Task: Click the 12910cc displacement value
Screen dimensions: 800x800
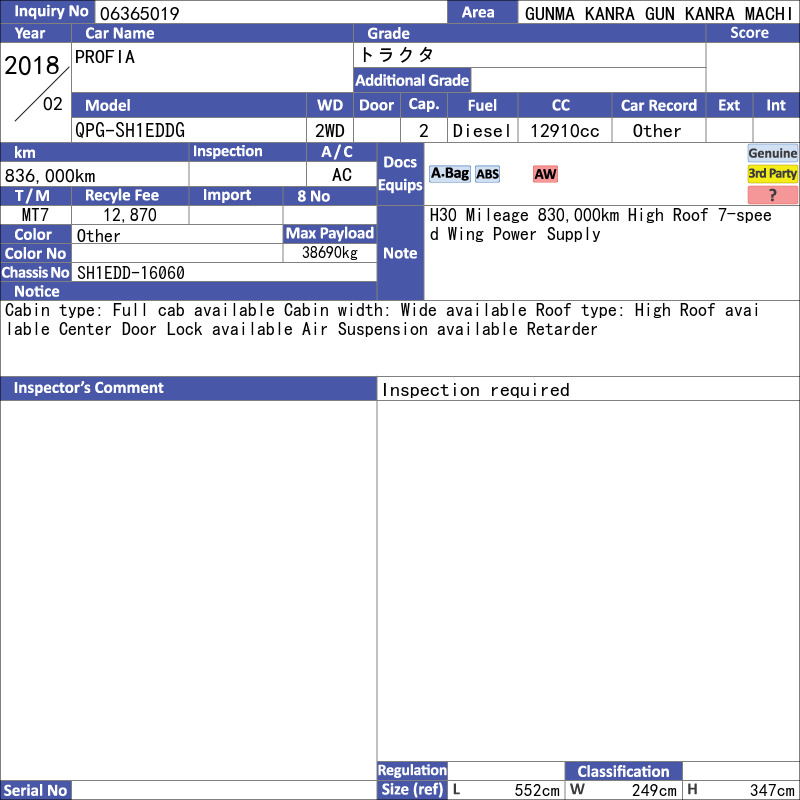Action: click(564, 131)
